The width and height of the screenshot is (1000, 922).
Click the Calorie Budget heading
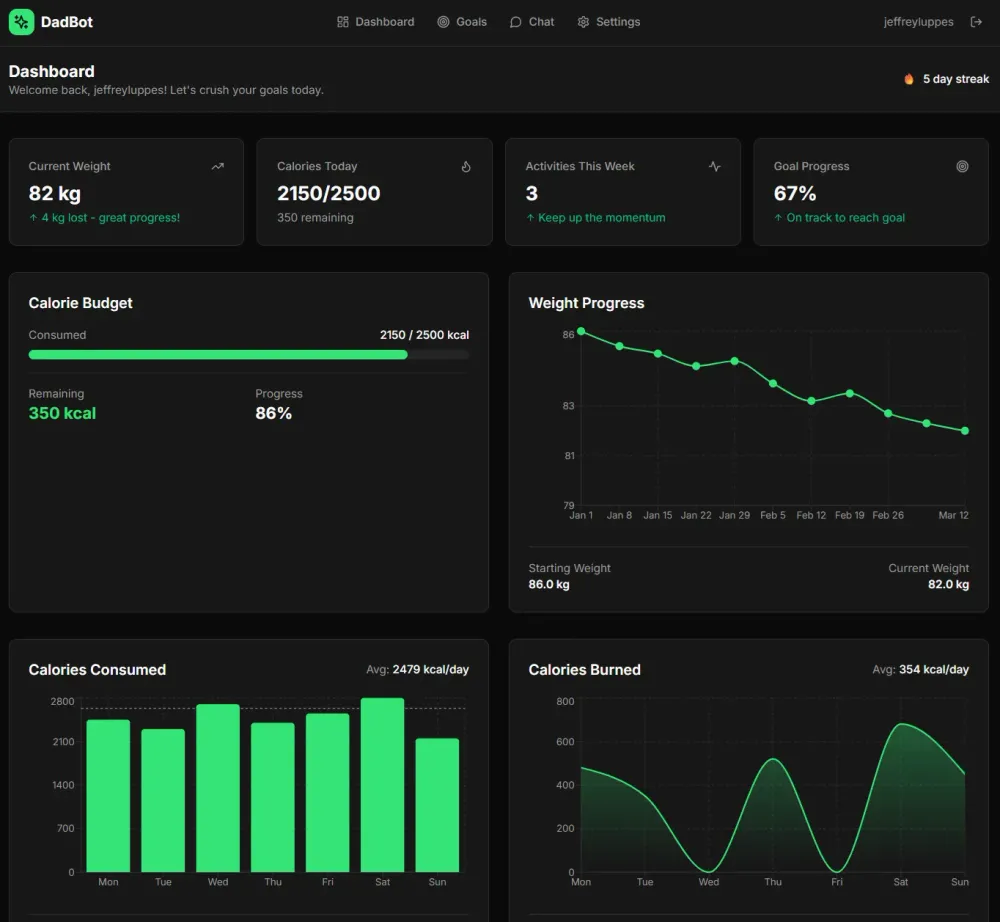coord(80,303)
